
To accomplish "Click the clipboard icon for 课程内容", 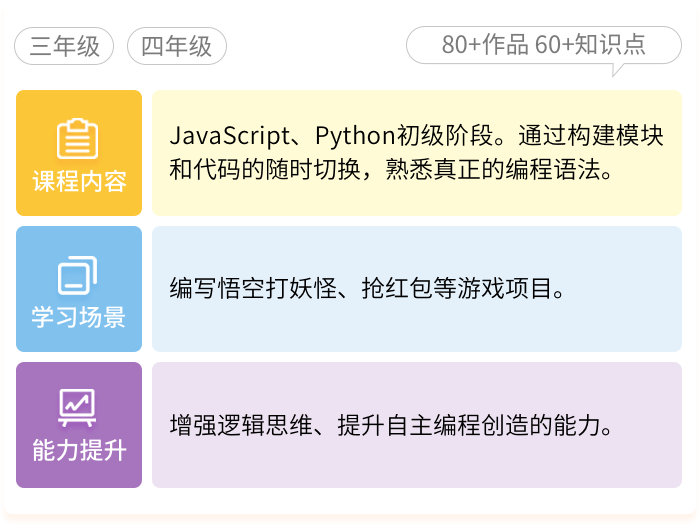I will click(x=78, y=139).
